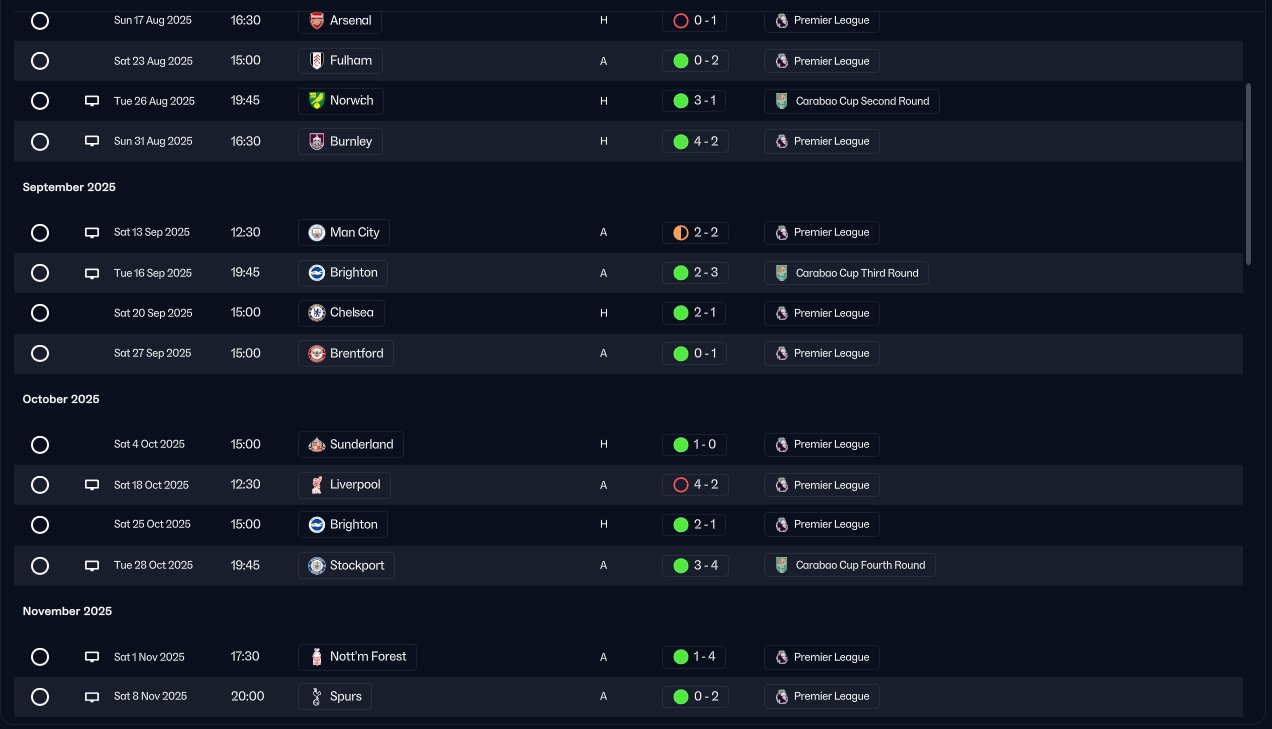Viewport: 1272px width, 729px height.
Task: Open the 1 - 4 score at Nott'm Forest
Action: coord(695,657)
